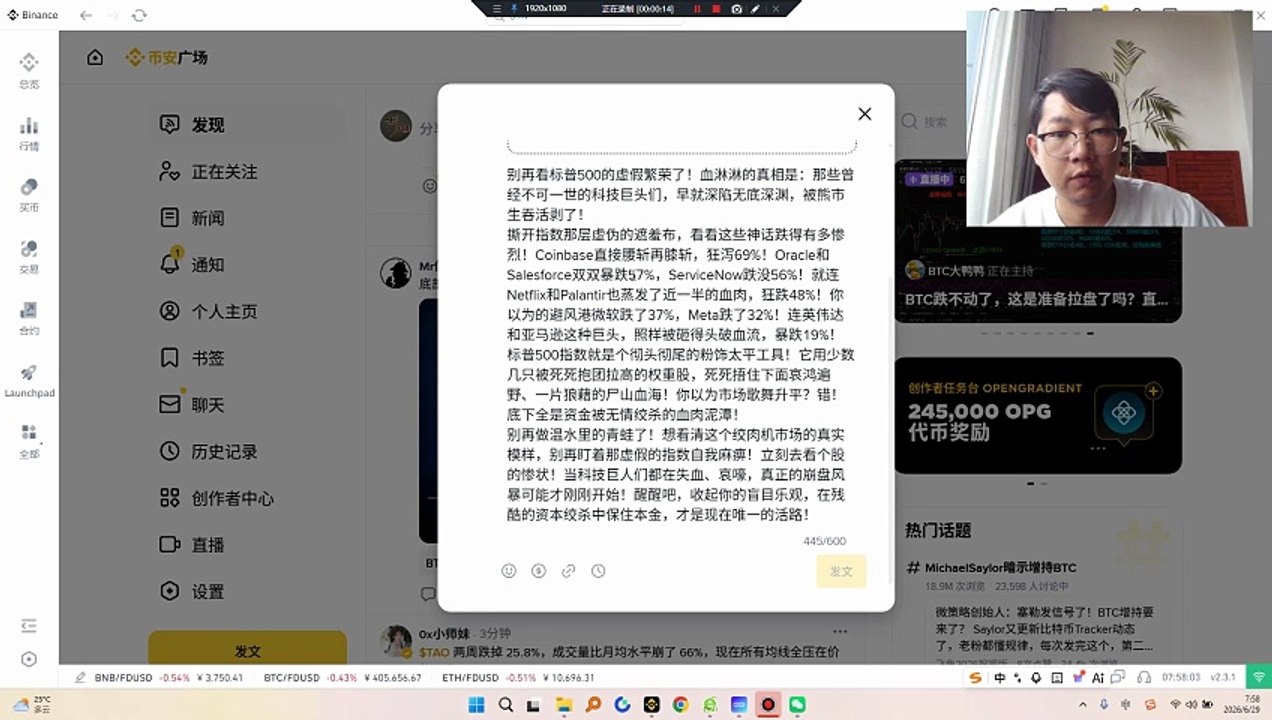Open the 币安广场 logo link
Image resolution: width=1272 pixels, height=720 pixels.
coord(167,57)
